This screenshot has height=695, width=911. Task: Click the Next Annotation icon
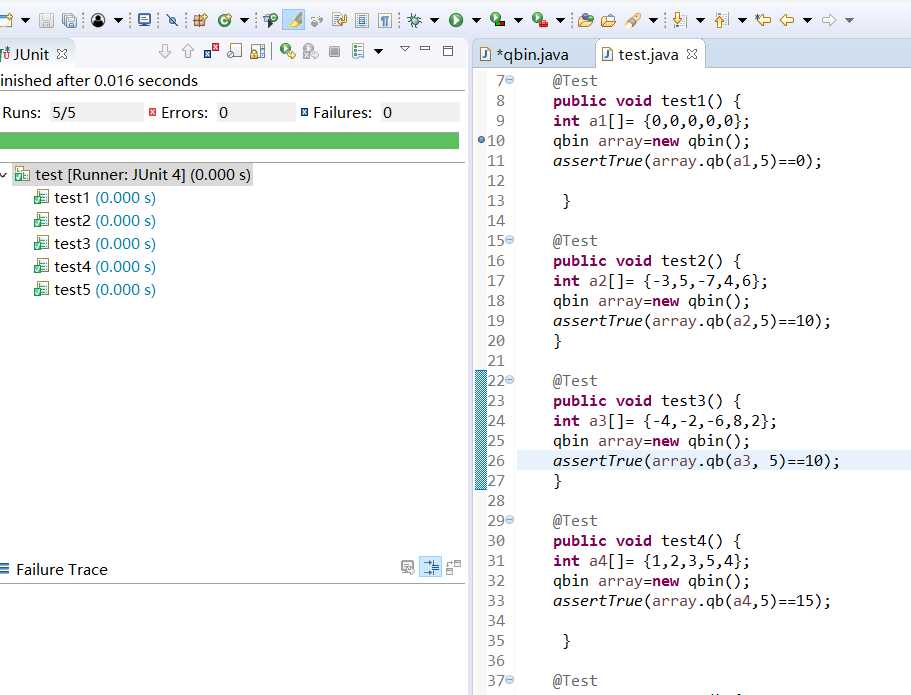679,20
